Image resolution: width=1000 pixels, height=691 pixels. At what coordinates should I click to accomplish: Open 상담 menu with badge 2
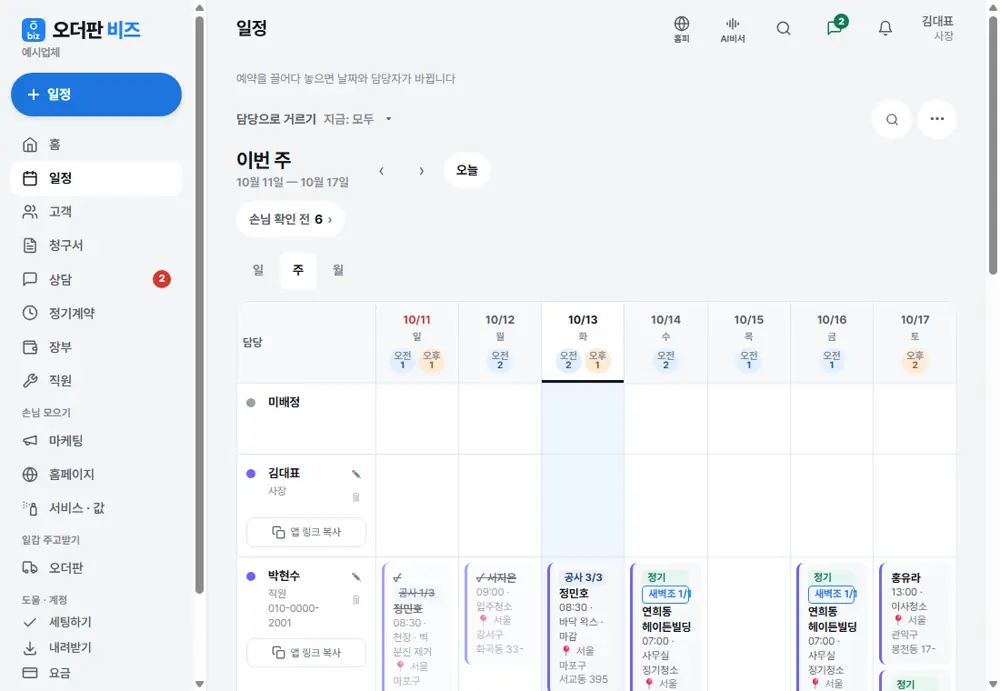96,279
